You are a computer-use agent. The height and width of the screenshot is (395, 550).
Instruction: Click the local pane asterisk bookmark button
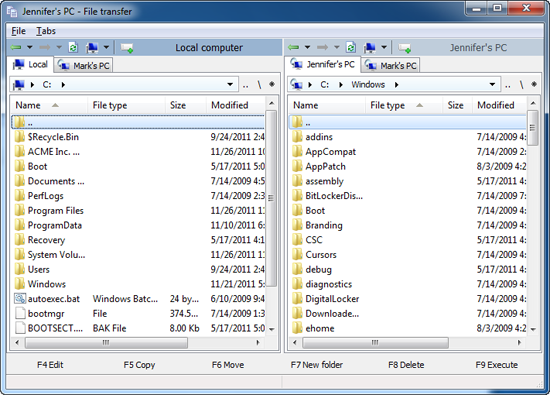click(272, 84)
